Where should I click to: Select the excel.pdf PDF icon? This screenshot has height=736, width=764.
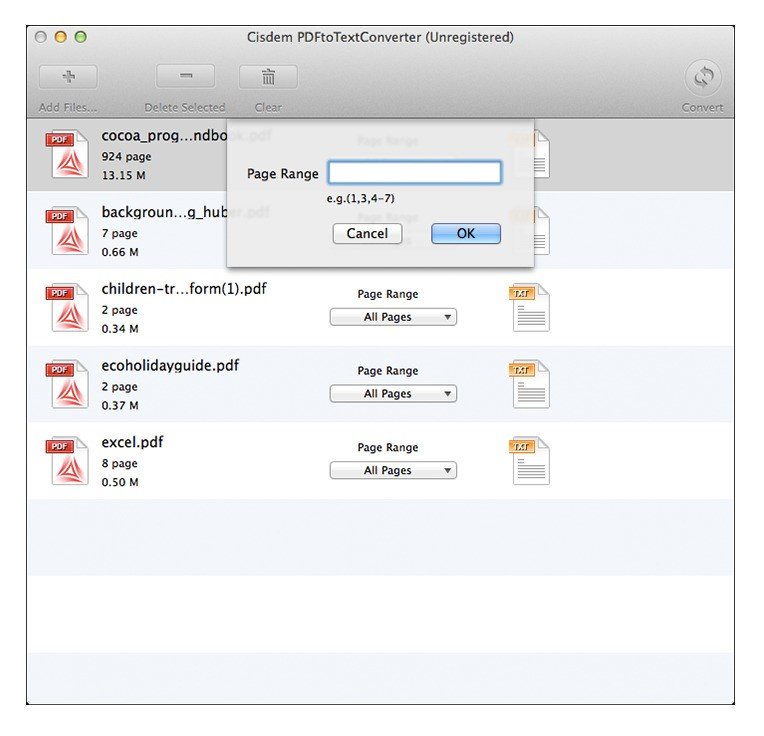[x=67, y=461]
